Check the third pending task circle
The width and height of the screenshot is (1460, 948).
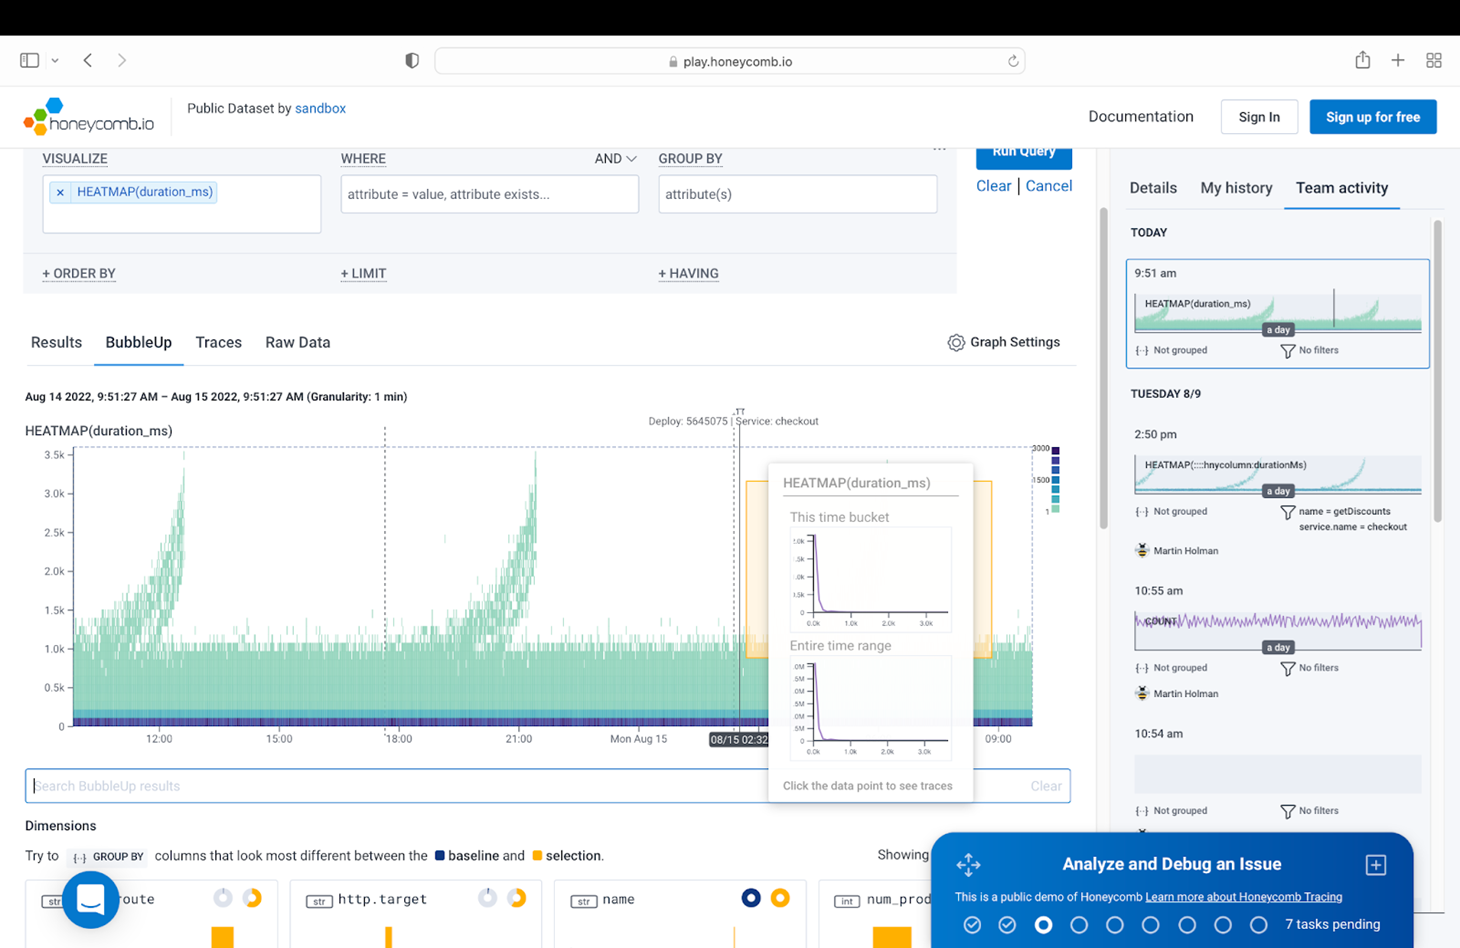(x=1043, y=925)
